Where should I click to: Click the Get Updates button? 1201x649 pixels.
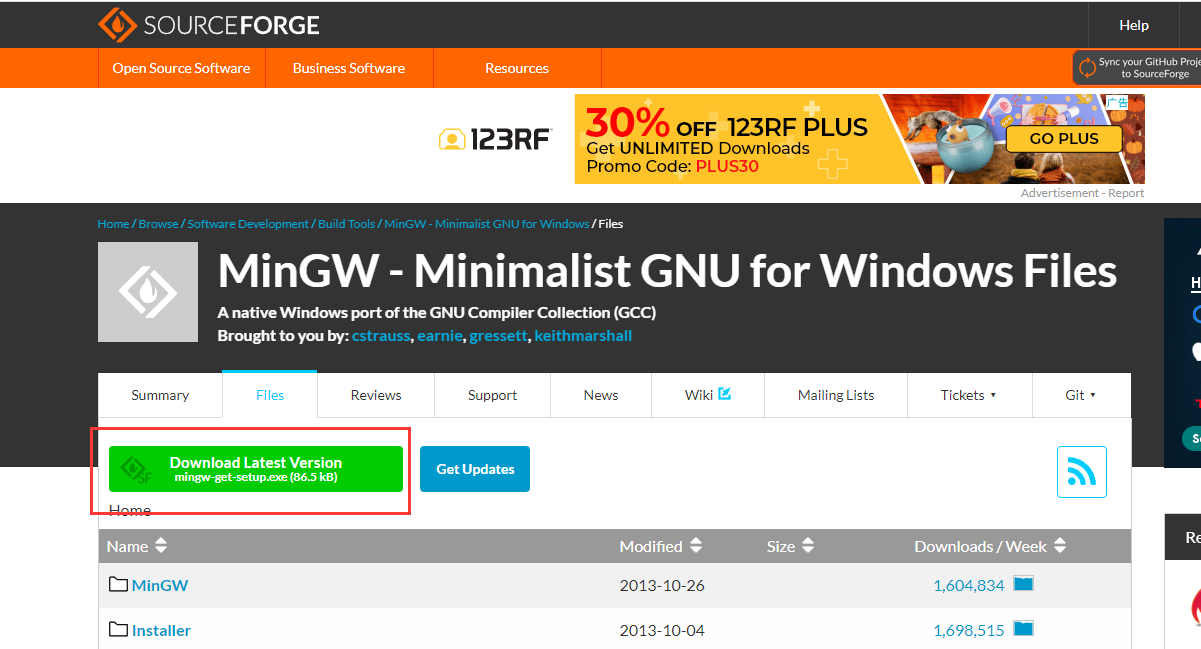pos(475,469)
